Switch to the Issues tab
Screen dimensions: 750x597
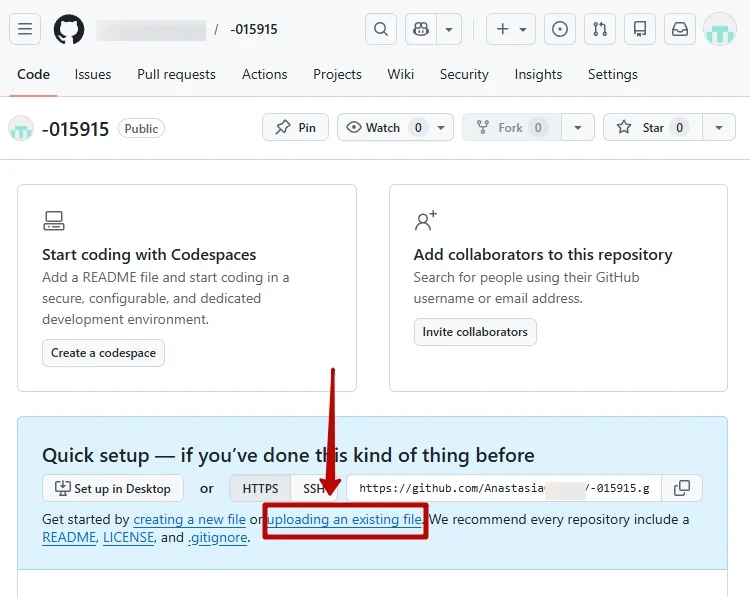click(x=93, y=75)
